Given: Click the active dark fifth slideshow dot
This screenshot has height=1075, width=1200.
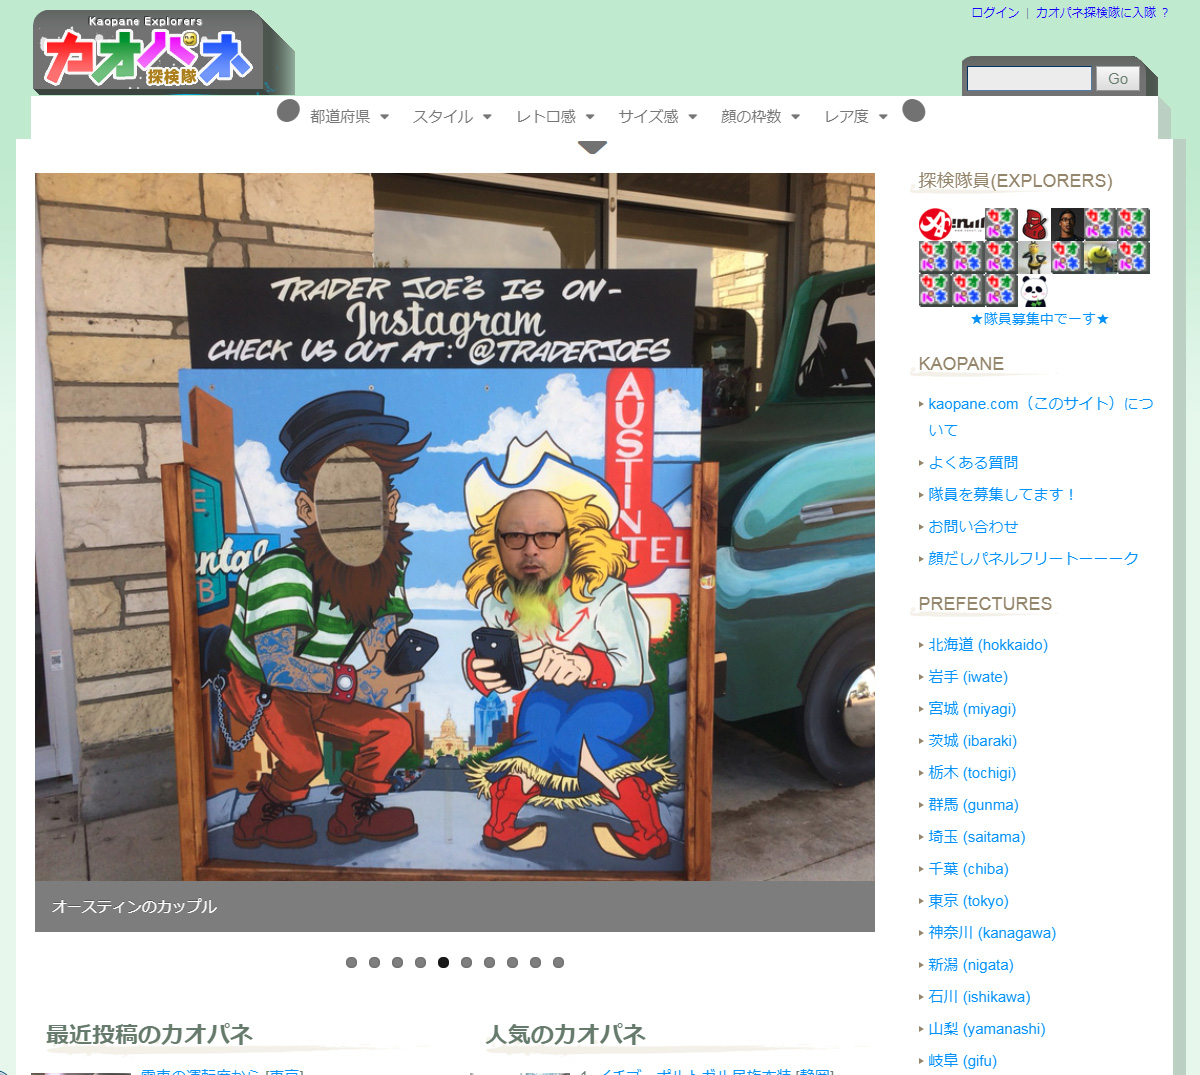Looking at the screenshot, I should coord(443,962).
